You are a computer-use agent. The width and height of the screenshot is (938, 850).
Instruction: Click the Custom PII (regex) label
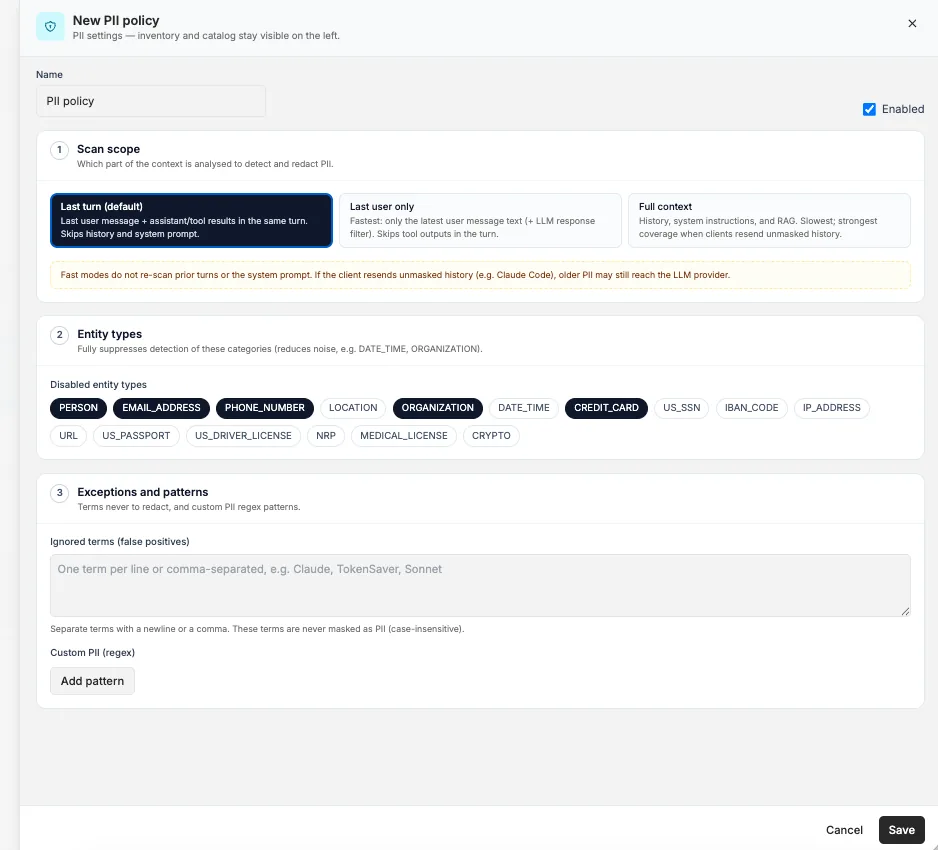92,653
